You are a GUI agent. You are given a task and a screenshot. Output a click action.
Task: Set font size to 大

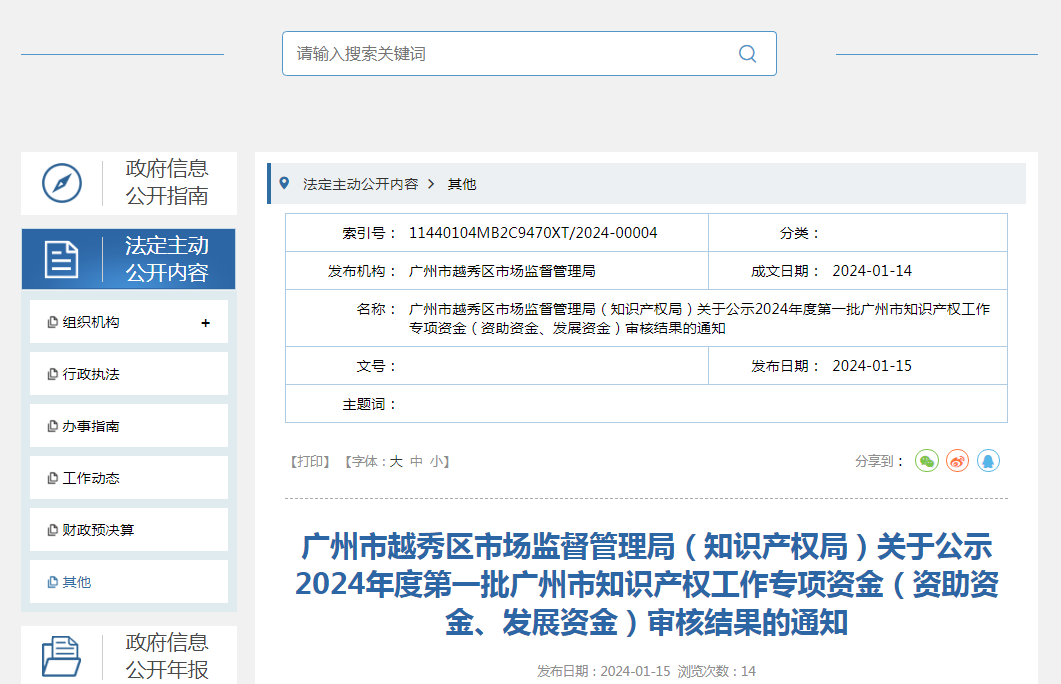pos(396,461)
